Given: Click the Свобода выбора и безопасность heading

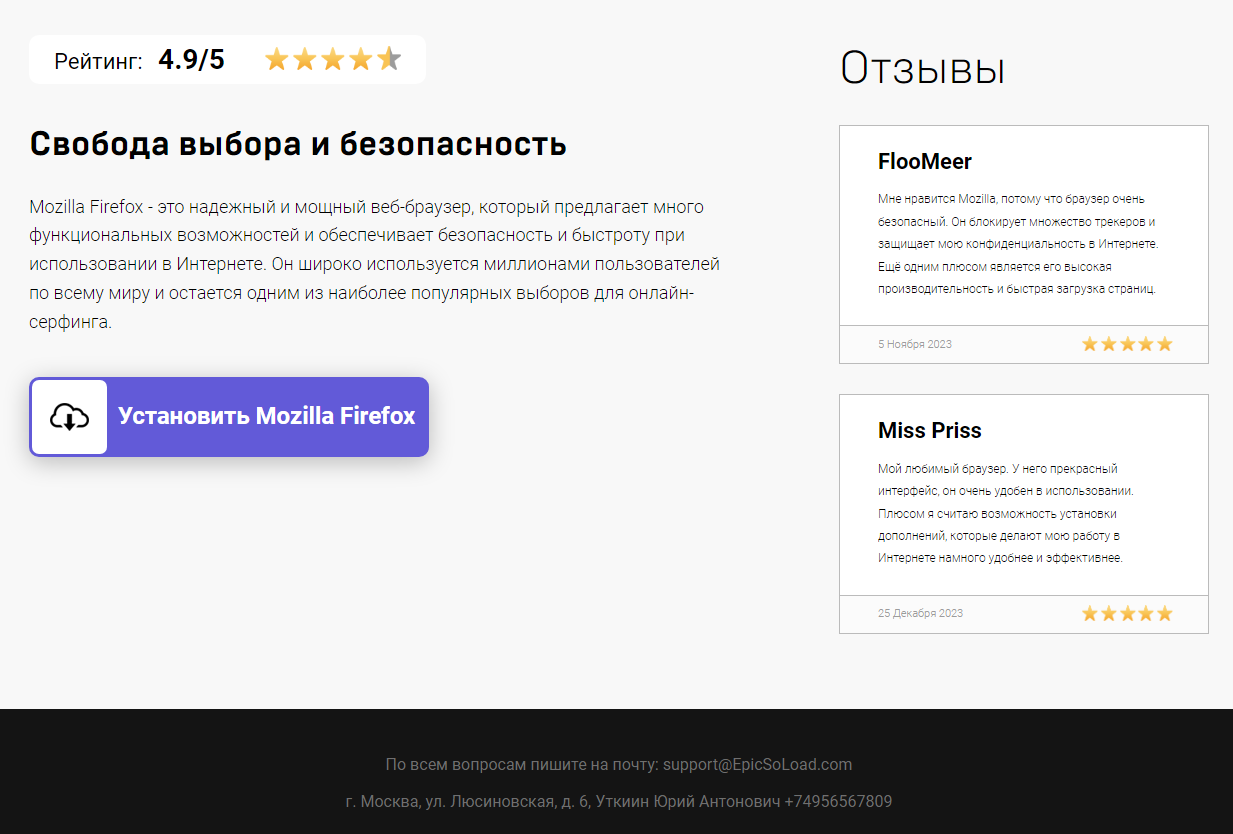Looking at the screenshot, I should [x=298, y=144].
